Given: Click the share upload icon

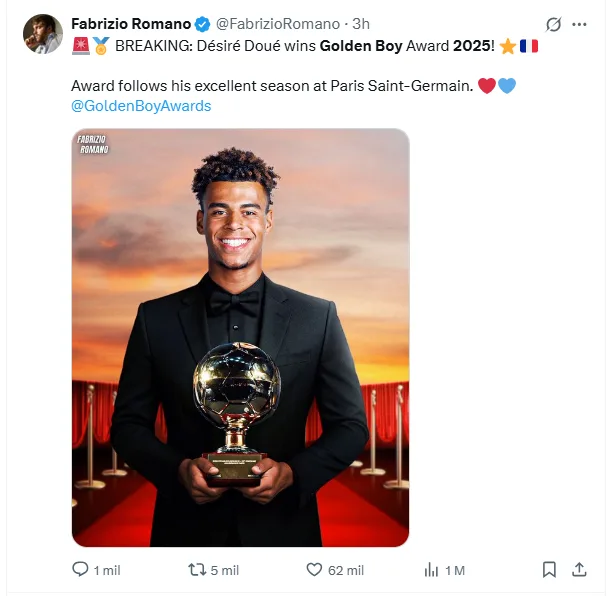Looking at the screenshot, I should pos(579,570).
